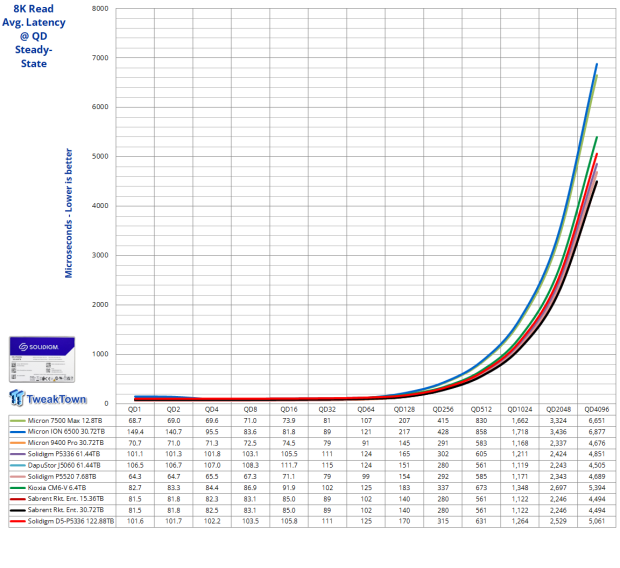Click the QD1 column header
Screen dimensions: 620x568
[x=134, y=409]
